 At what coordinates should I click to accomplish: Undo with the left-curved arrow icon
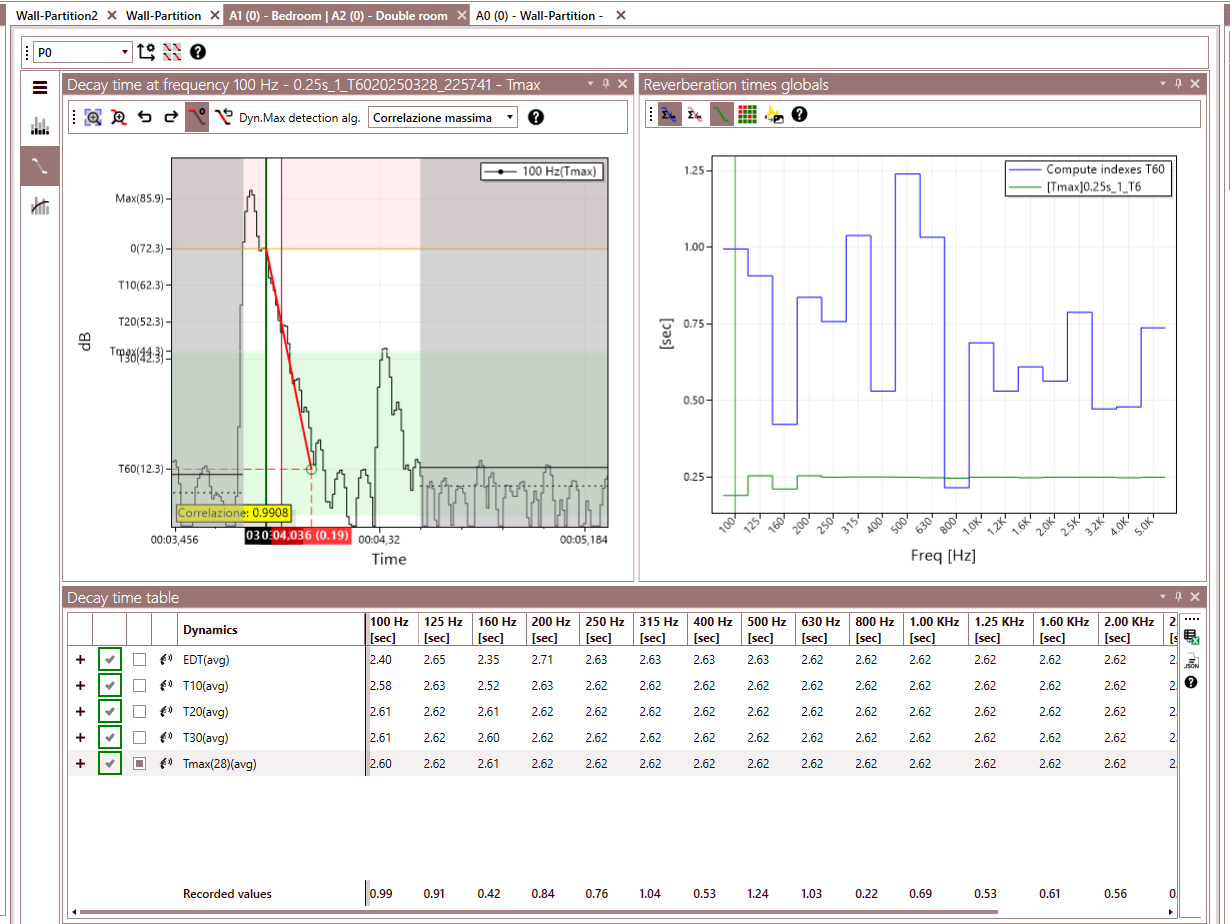click(145, 117)
